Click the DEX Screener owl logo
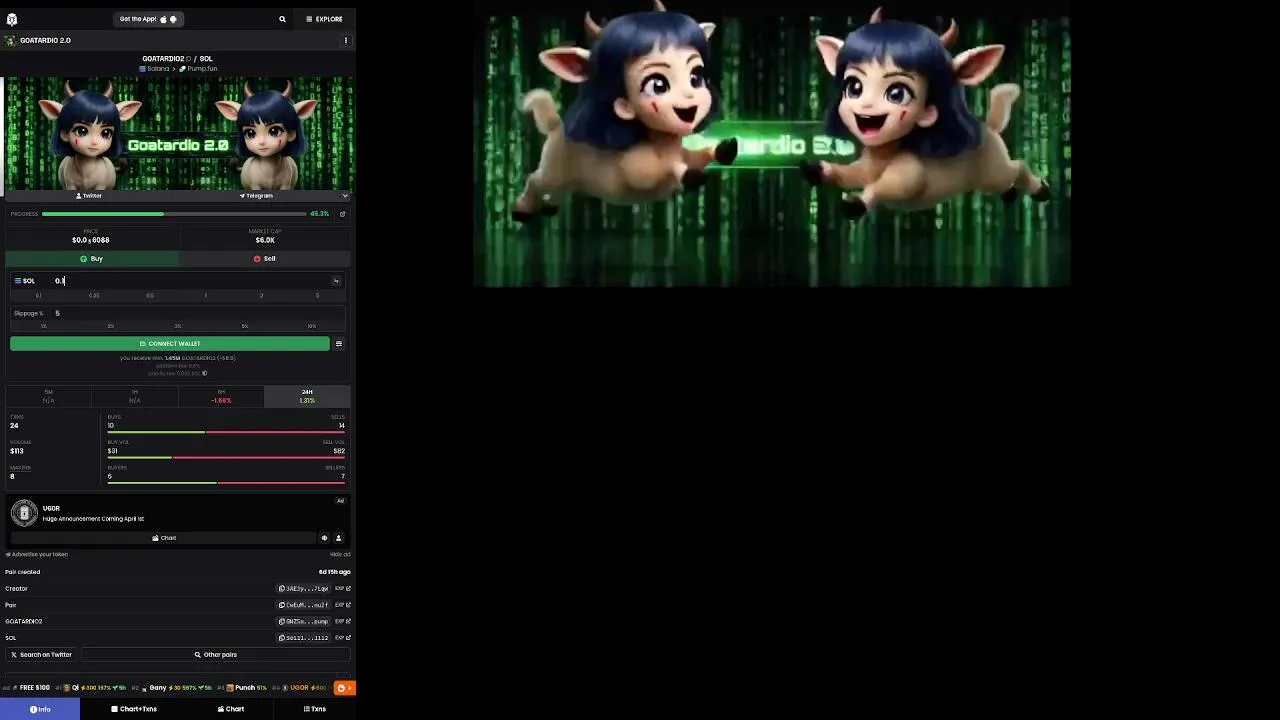This screenshot has width=1280, height=720. (11, 19)
